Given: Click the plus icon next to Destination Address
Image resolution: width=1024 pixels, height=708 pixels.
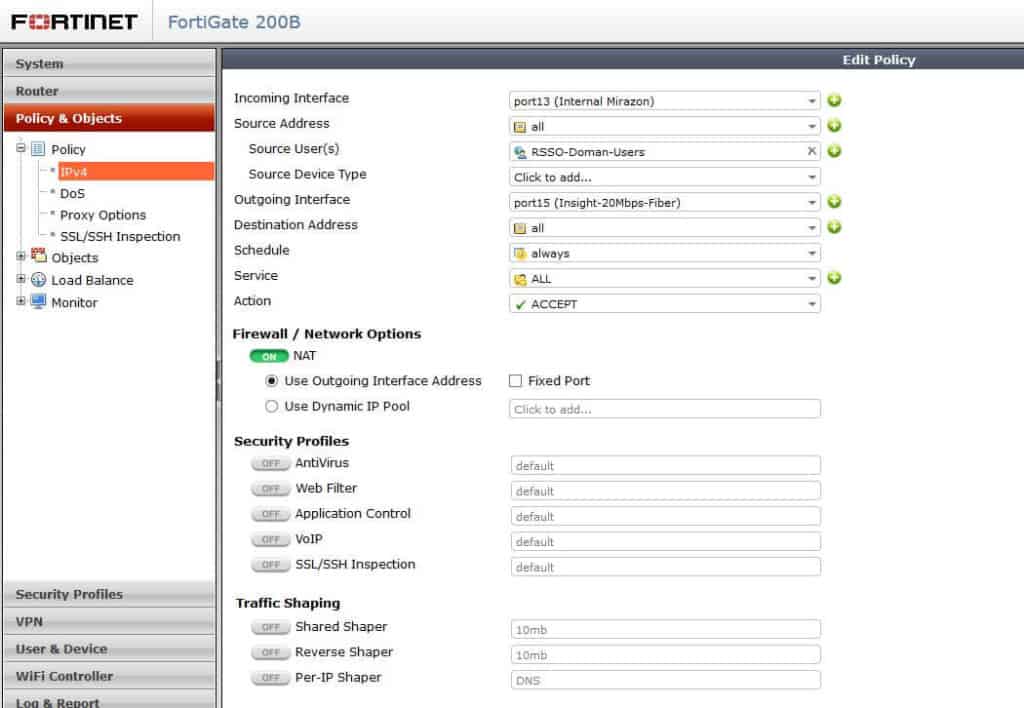Looking at the screenshot, I should pos(835,227).
